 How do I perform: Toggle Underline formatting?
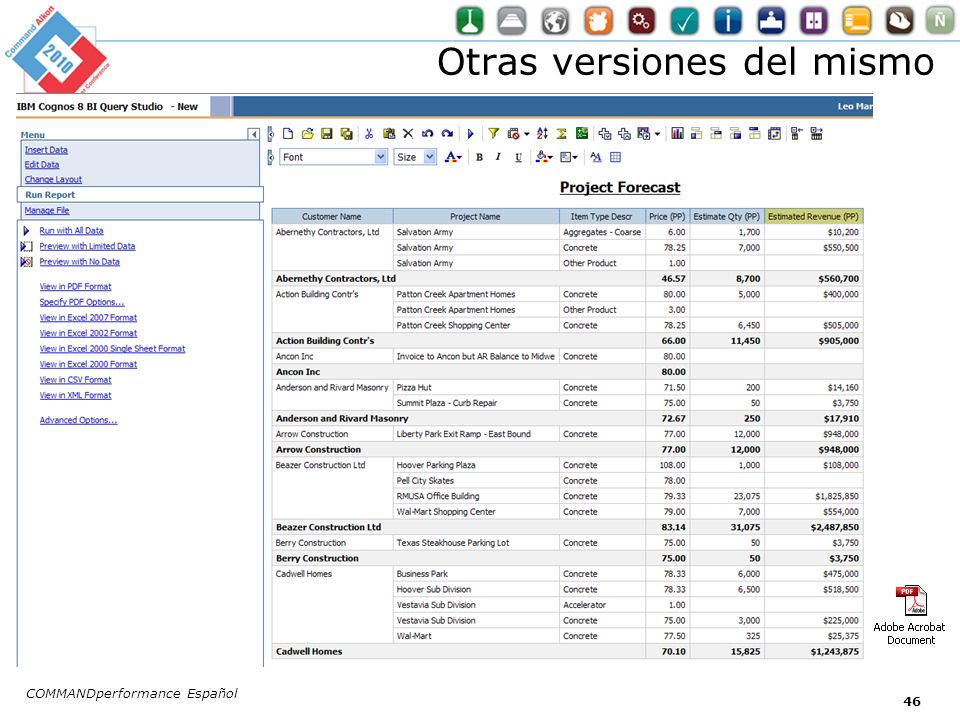pos(518,157)
